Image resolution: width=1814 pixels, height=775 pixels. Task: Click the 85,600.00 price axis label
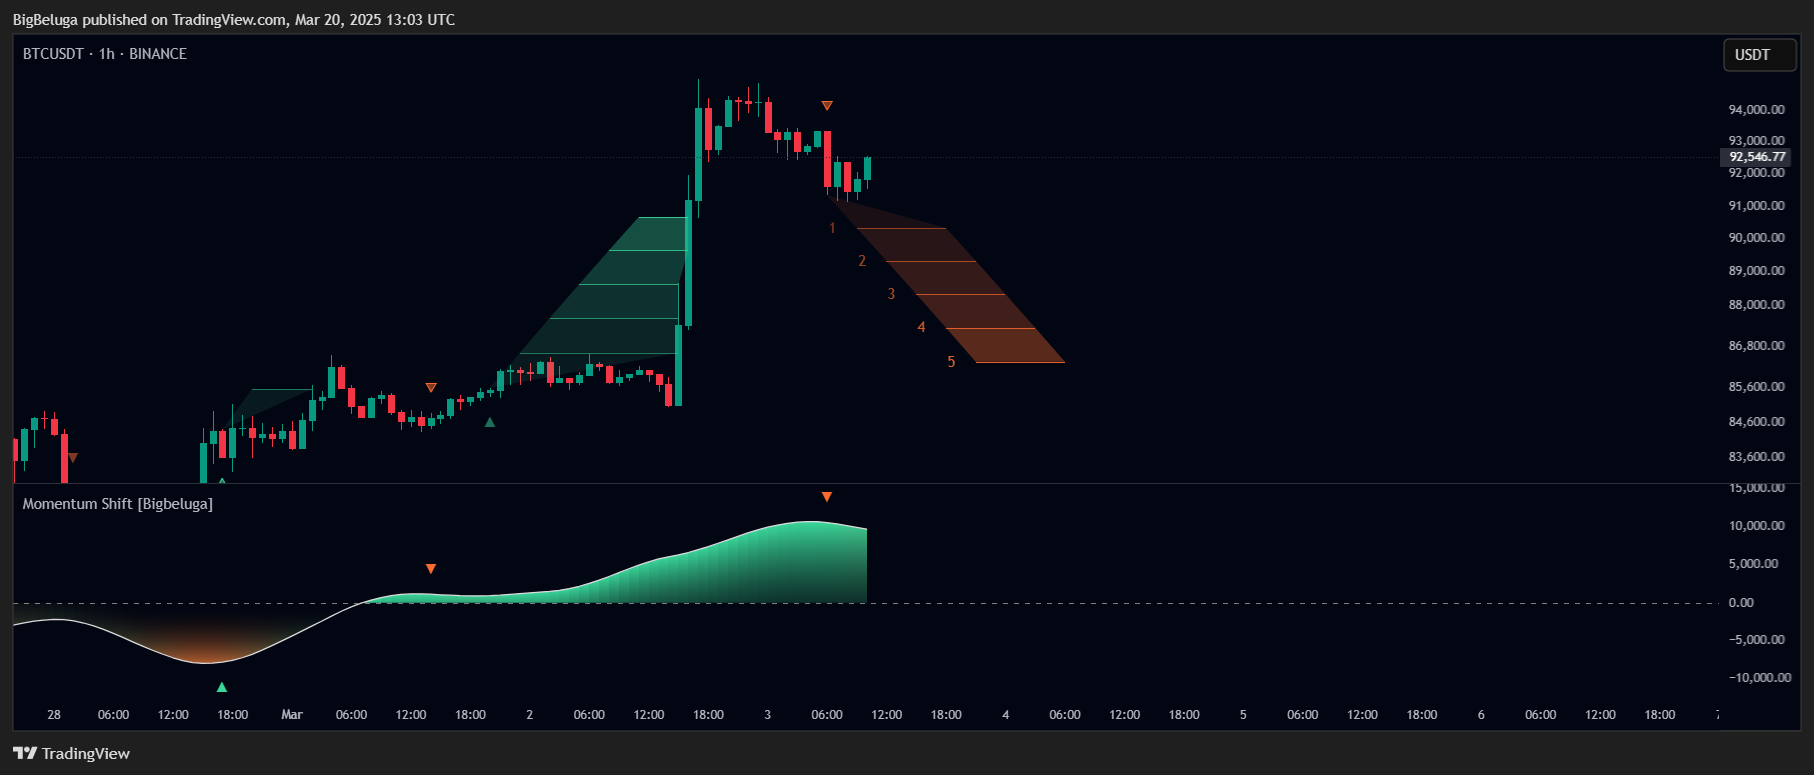1757,387
